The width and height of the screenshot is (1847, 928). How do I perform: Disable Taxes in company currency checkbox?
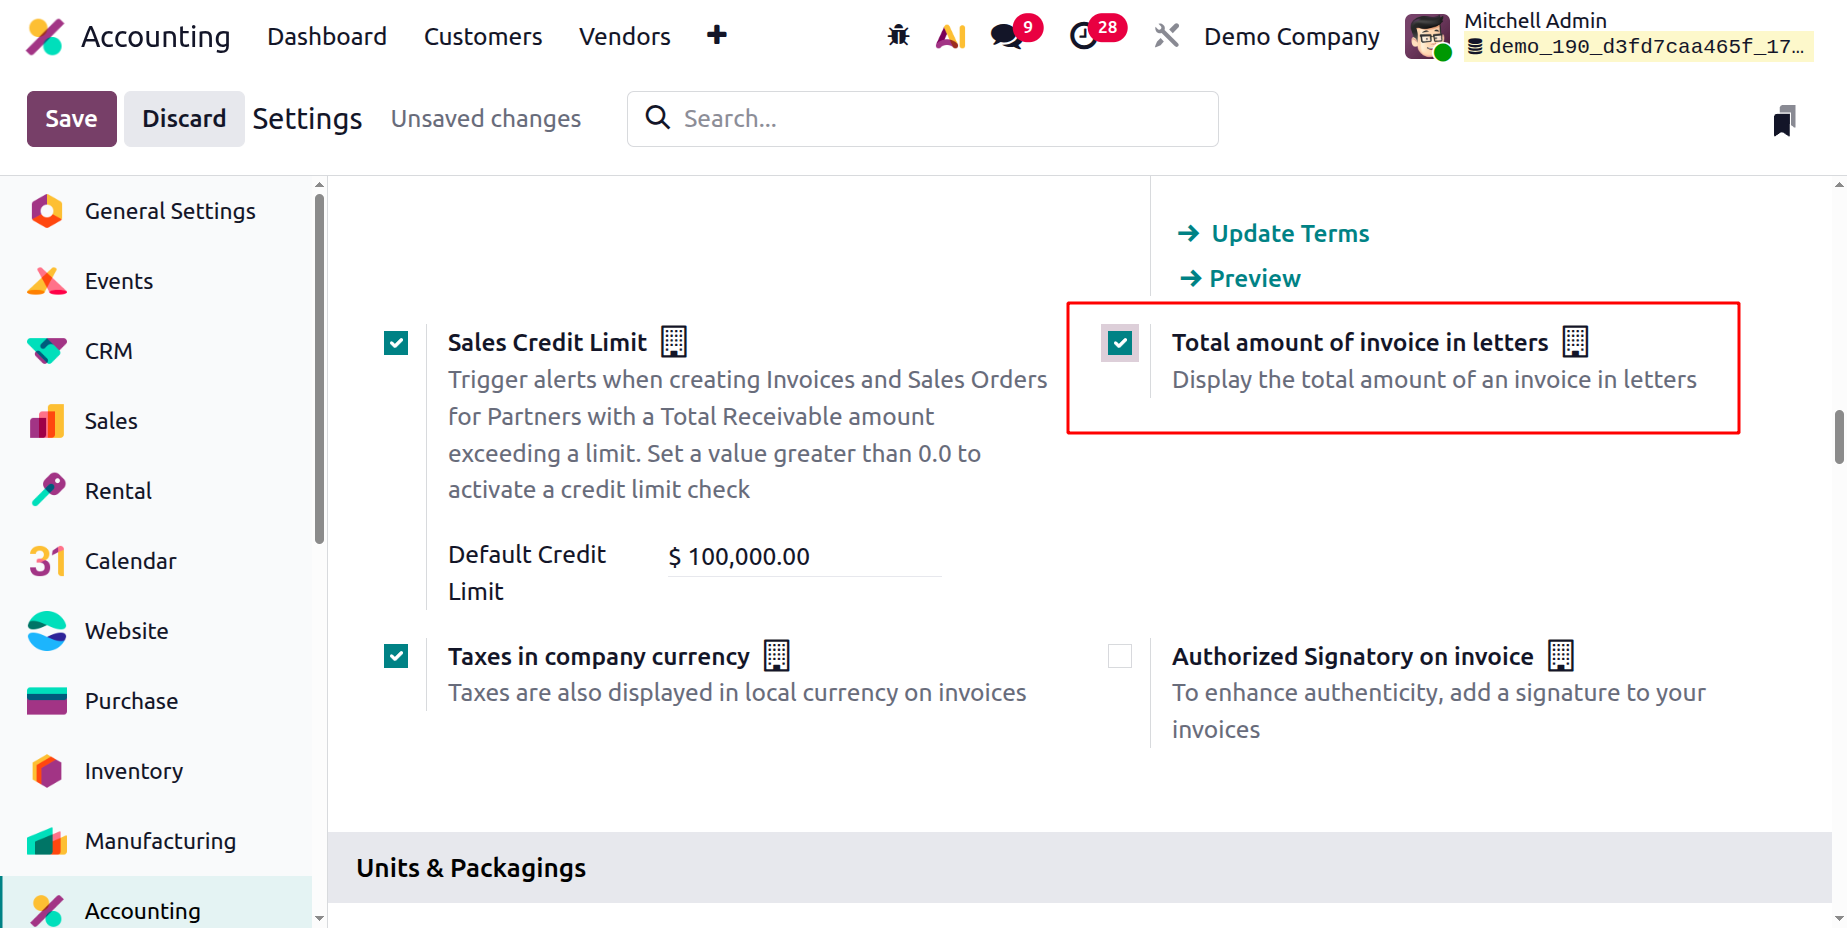point(396,656)
